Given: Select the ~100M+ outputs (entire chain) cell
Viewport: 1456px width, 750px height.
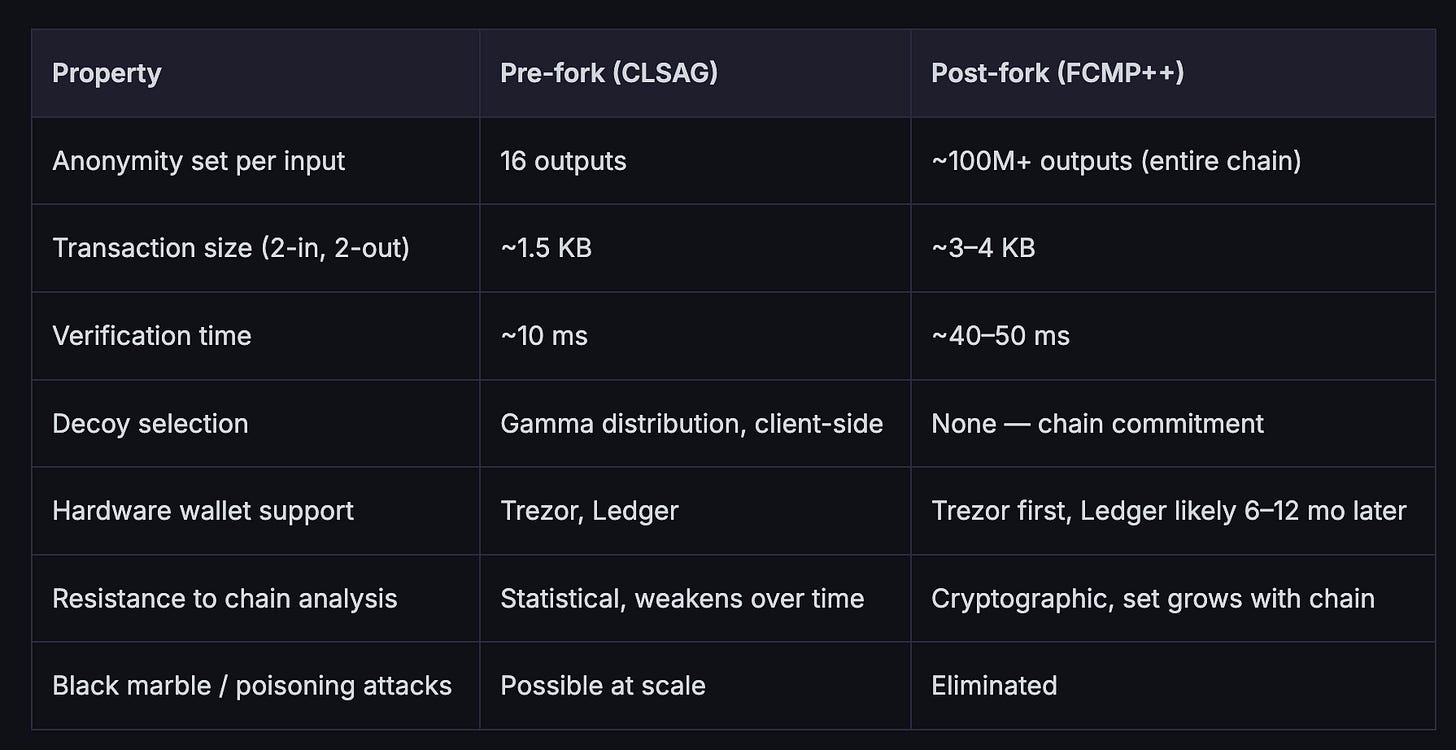Looking at the screenshot, I should 1116,161.
